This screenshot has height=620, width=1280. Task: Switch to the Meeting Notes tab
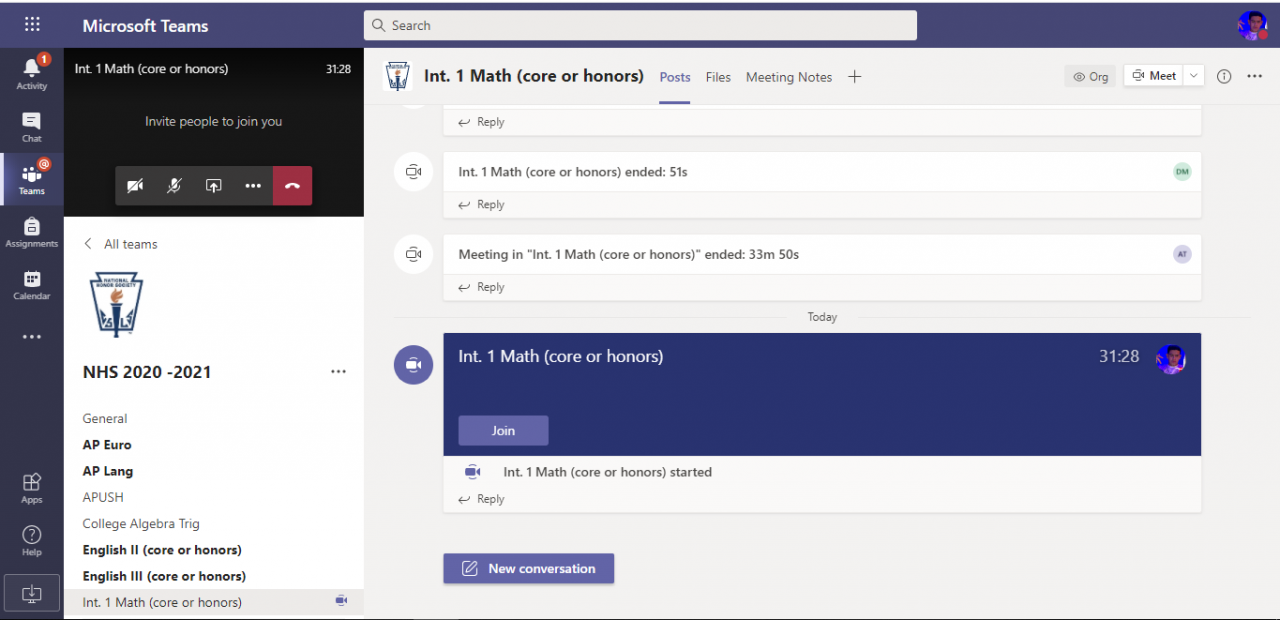click(789, 77)
